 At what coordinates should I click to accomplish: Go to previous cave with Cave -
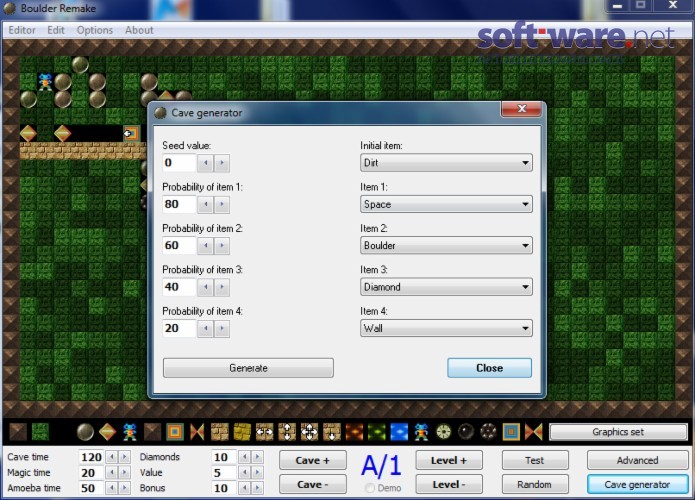coord(312,484)
